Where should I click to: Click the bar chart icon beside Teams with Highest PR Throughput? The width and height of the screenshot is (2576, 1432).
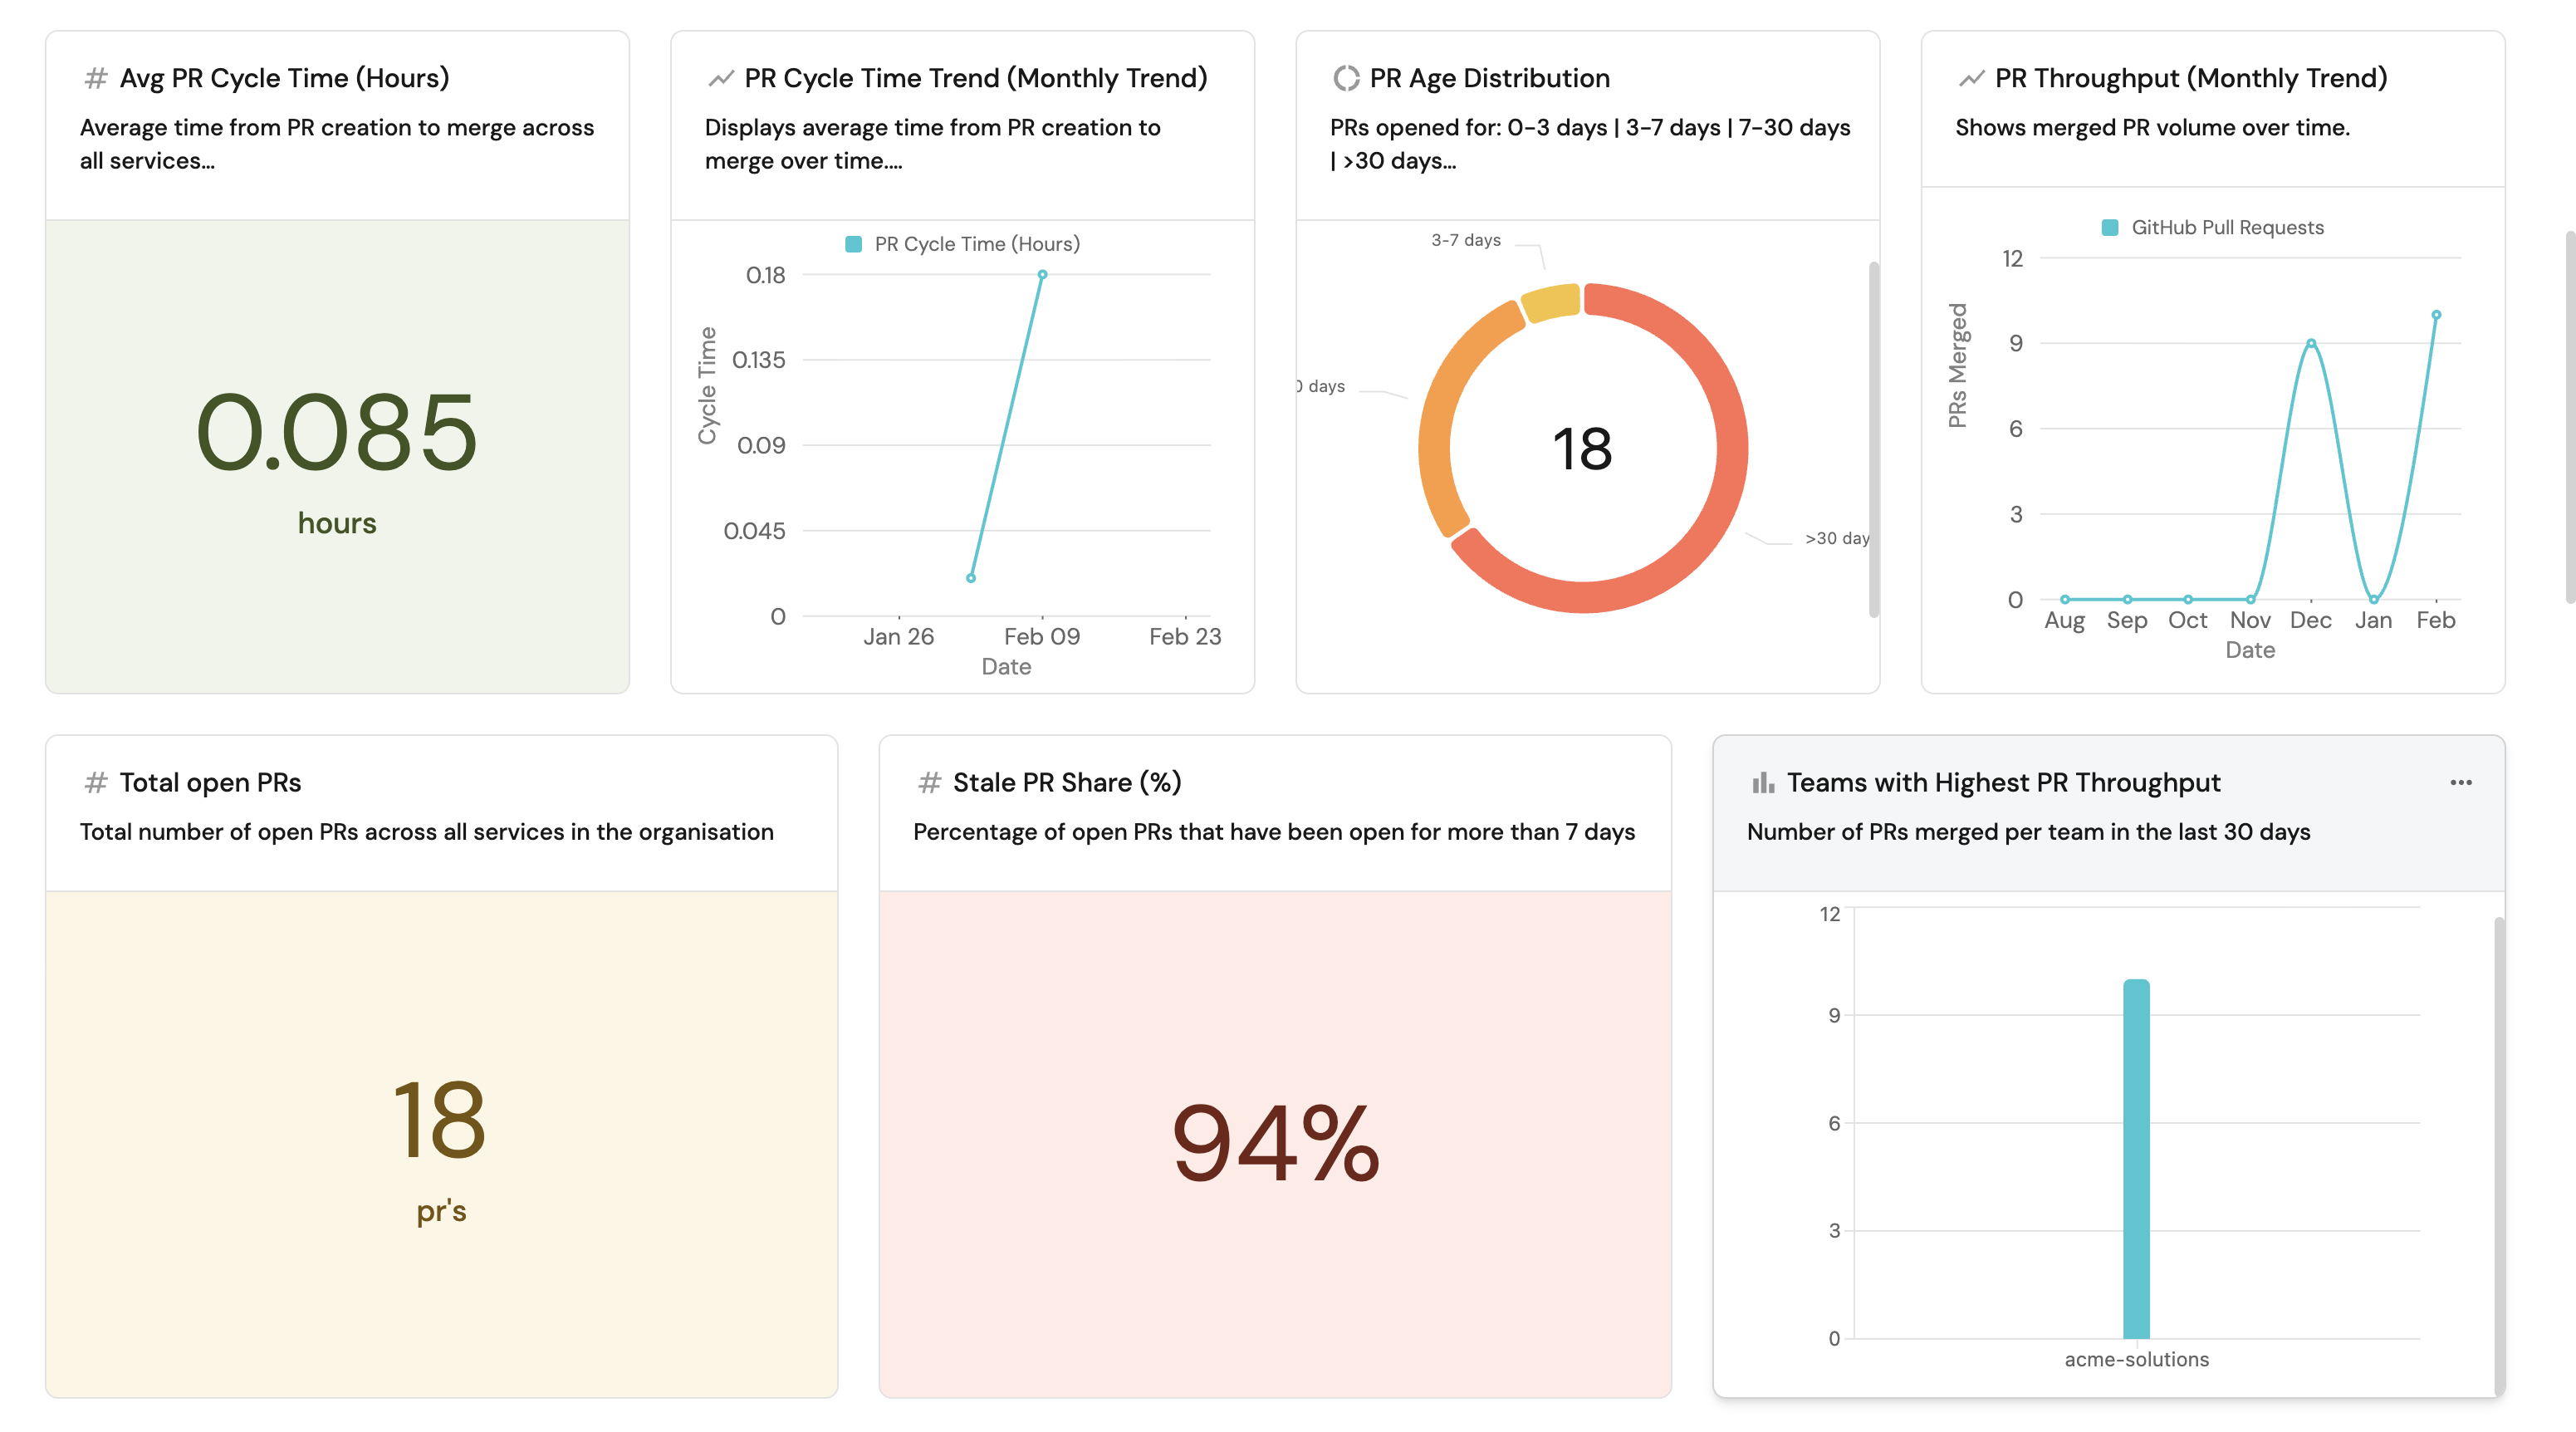coord(1763,782)
